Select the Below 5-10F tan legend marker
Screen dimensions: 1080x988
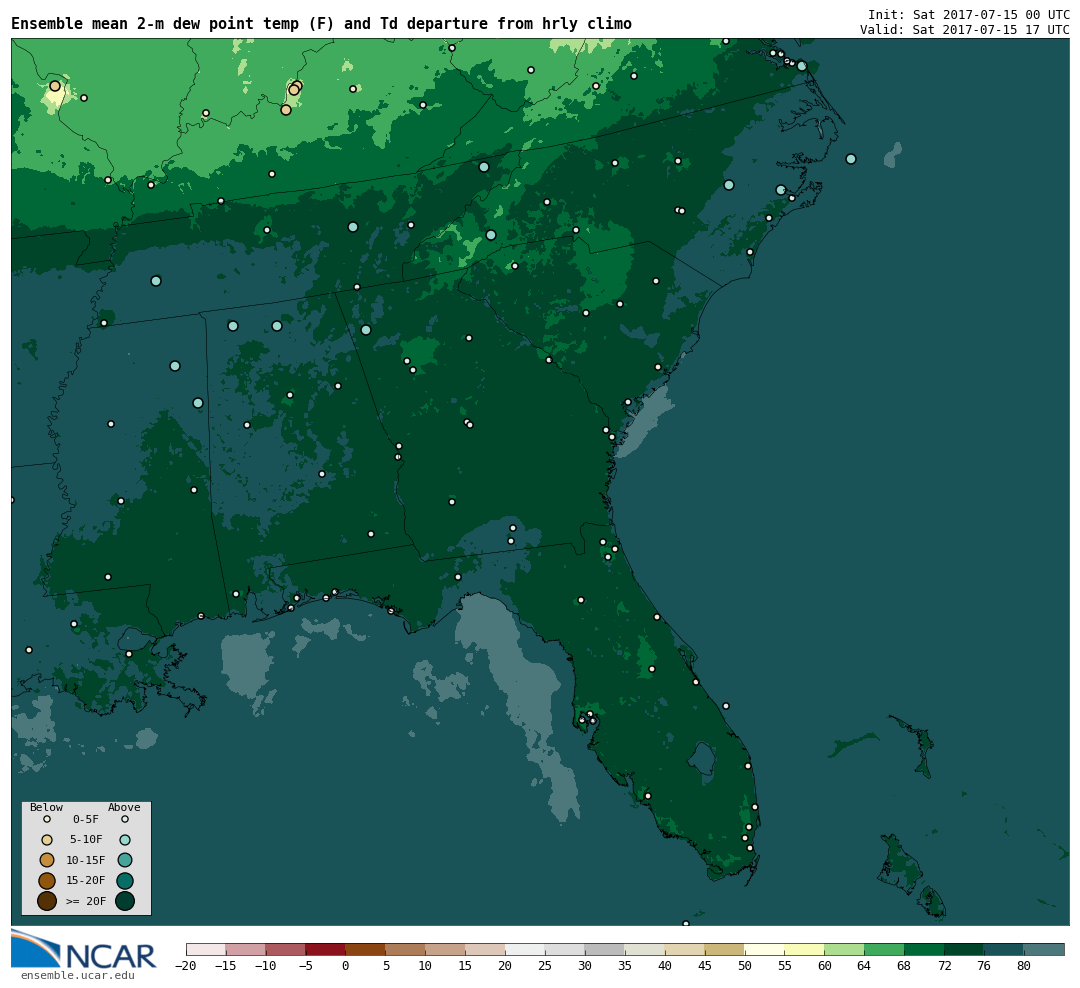(47, 840)
